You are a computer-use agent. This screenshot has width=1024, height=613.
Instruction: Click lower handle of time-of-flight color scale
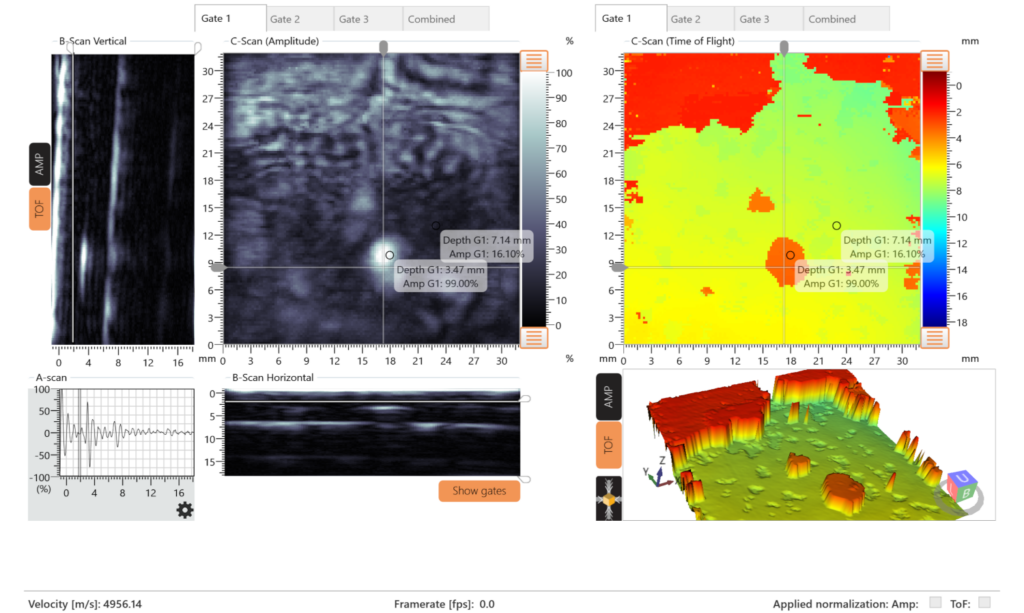click(934, 337)
